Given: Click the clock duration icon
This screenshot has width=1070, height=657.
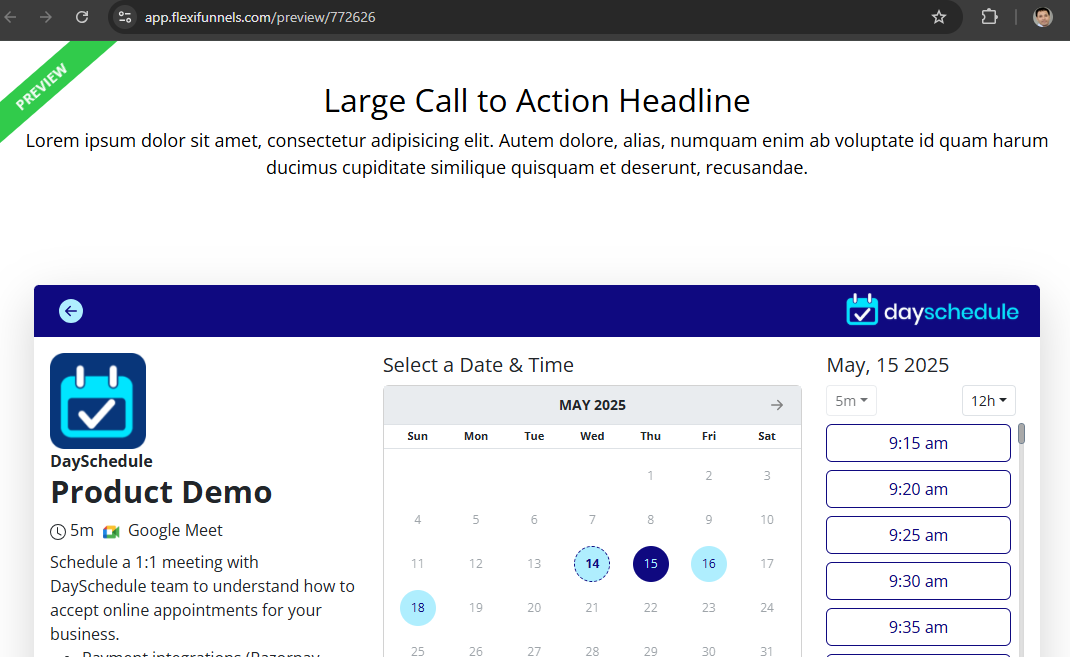Looking at the screenshot, I should pyautogui.click(x=58, y=531).
